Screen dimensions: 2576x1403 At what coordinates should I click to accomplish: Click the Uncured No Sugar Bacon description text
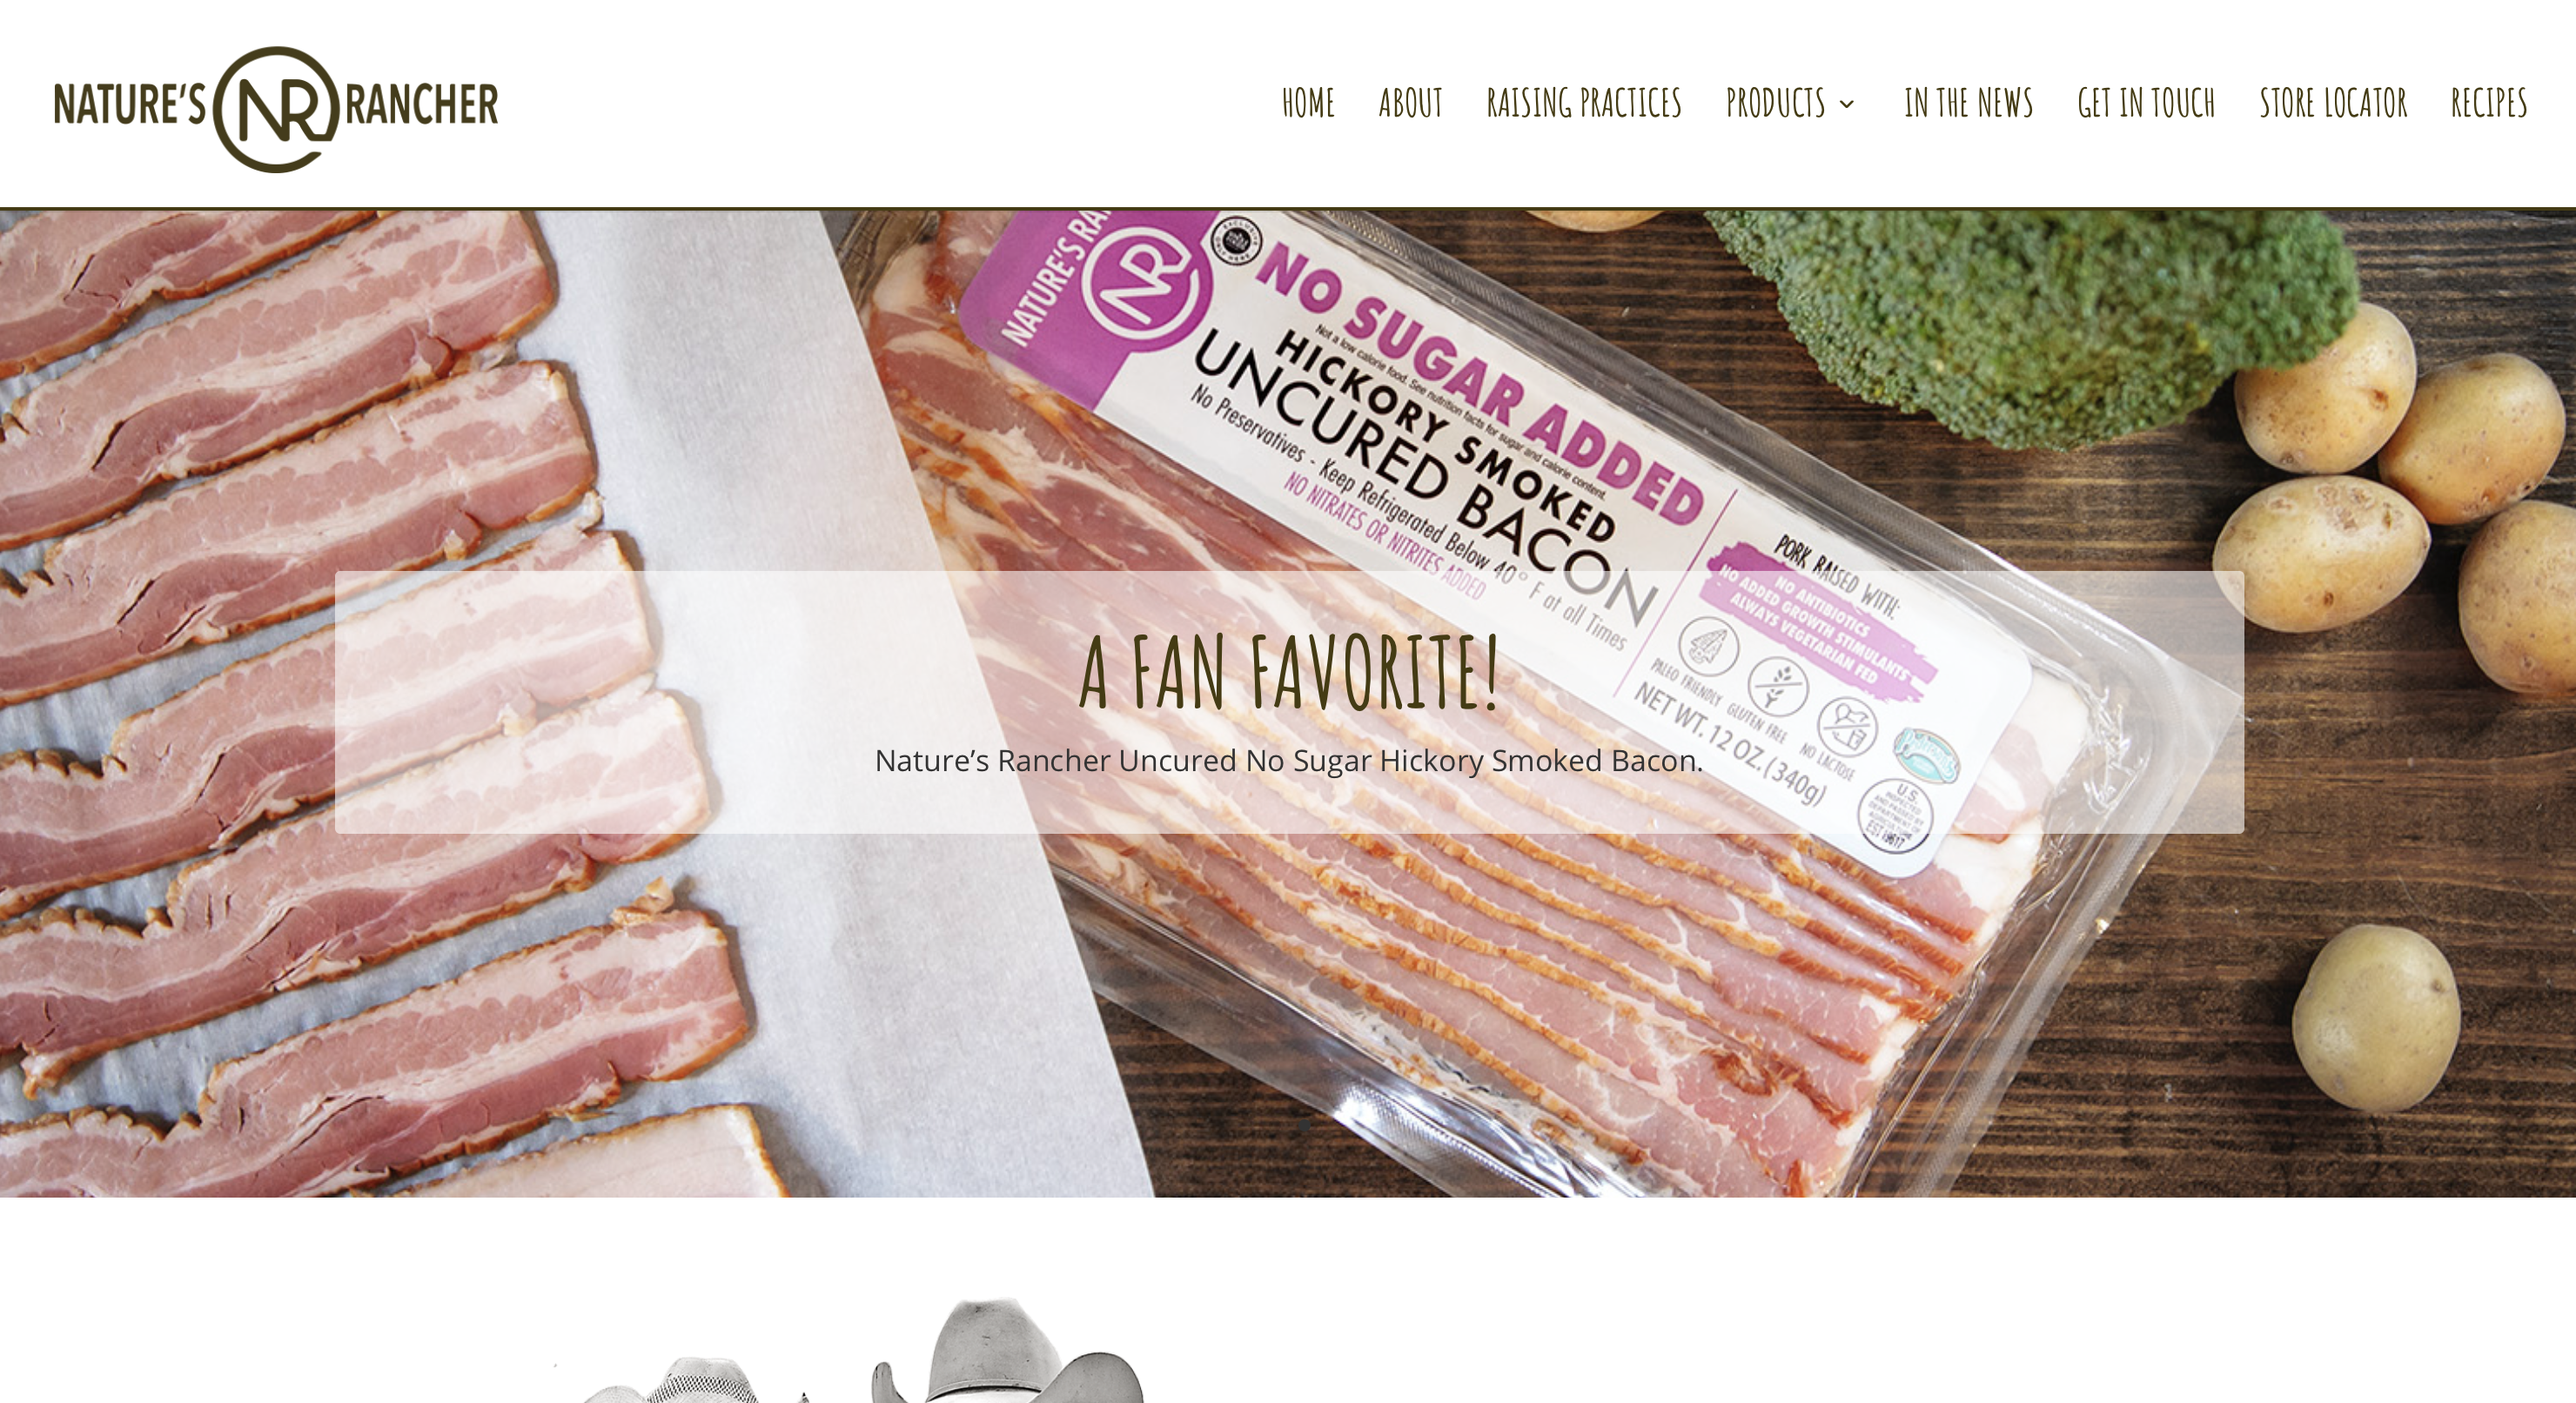1288,761
